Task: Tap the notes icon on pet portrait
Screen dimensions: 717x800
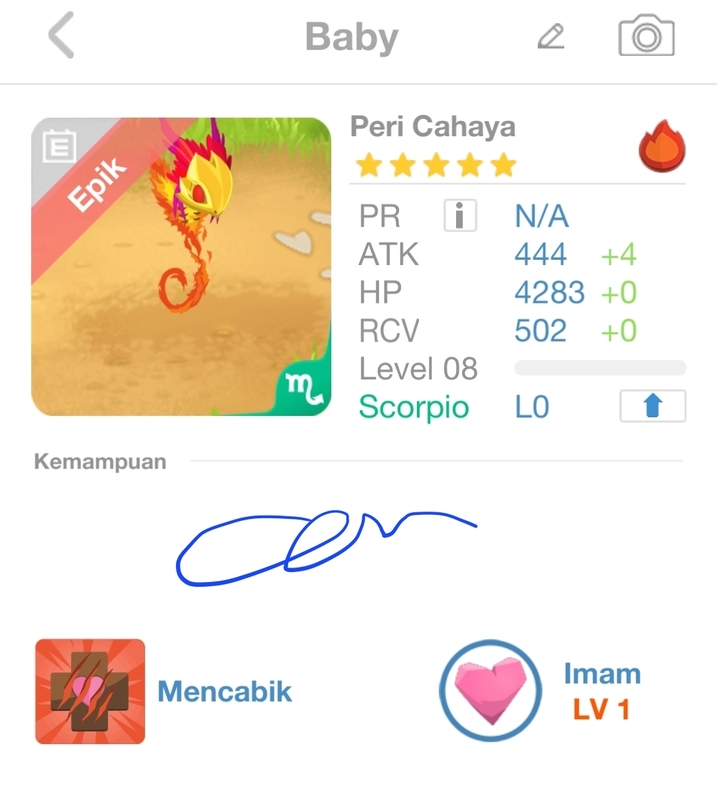Action: [60, 146]
